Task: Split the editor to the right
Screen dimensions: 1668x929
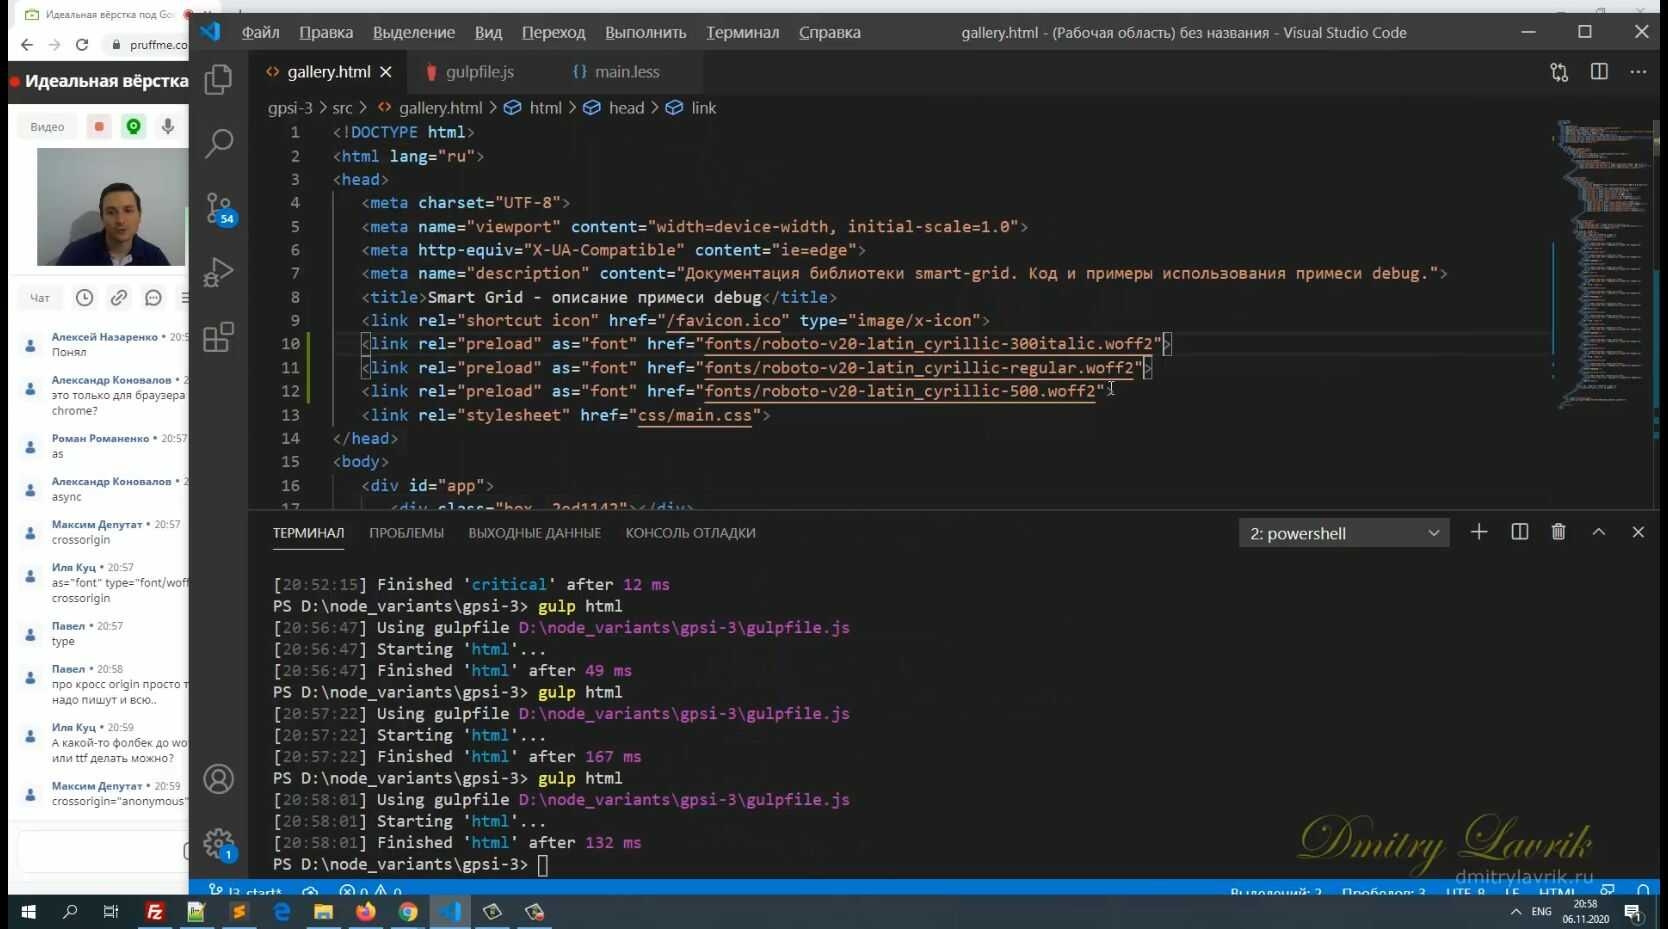Action: point(1599,72)
